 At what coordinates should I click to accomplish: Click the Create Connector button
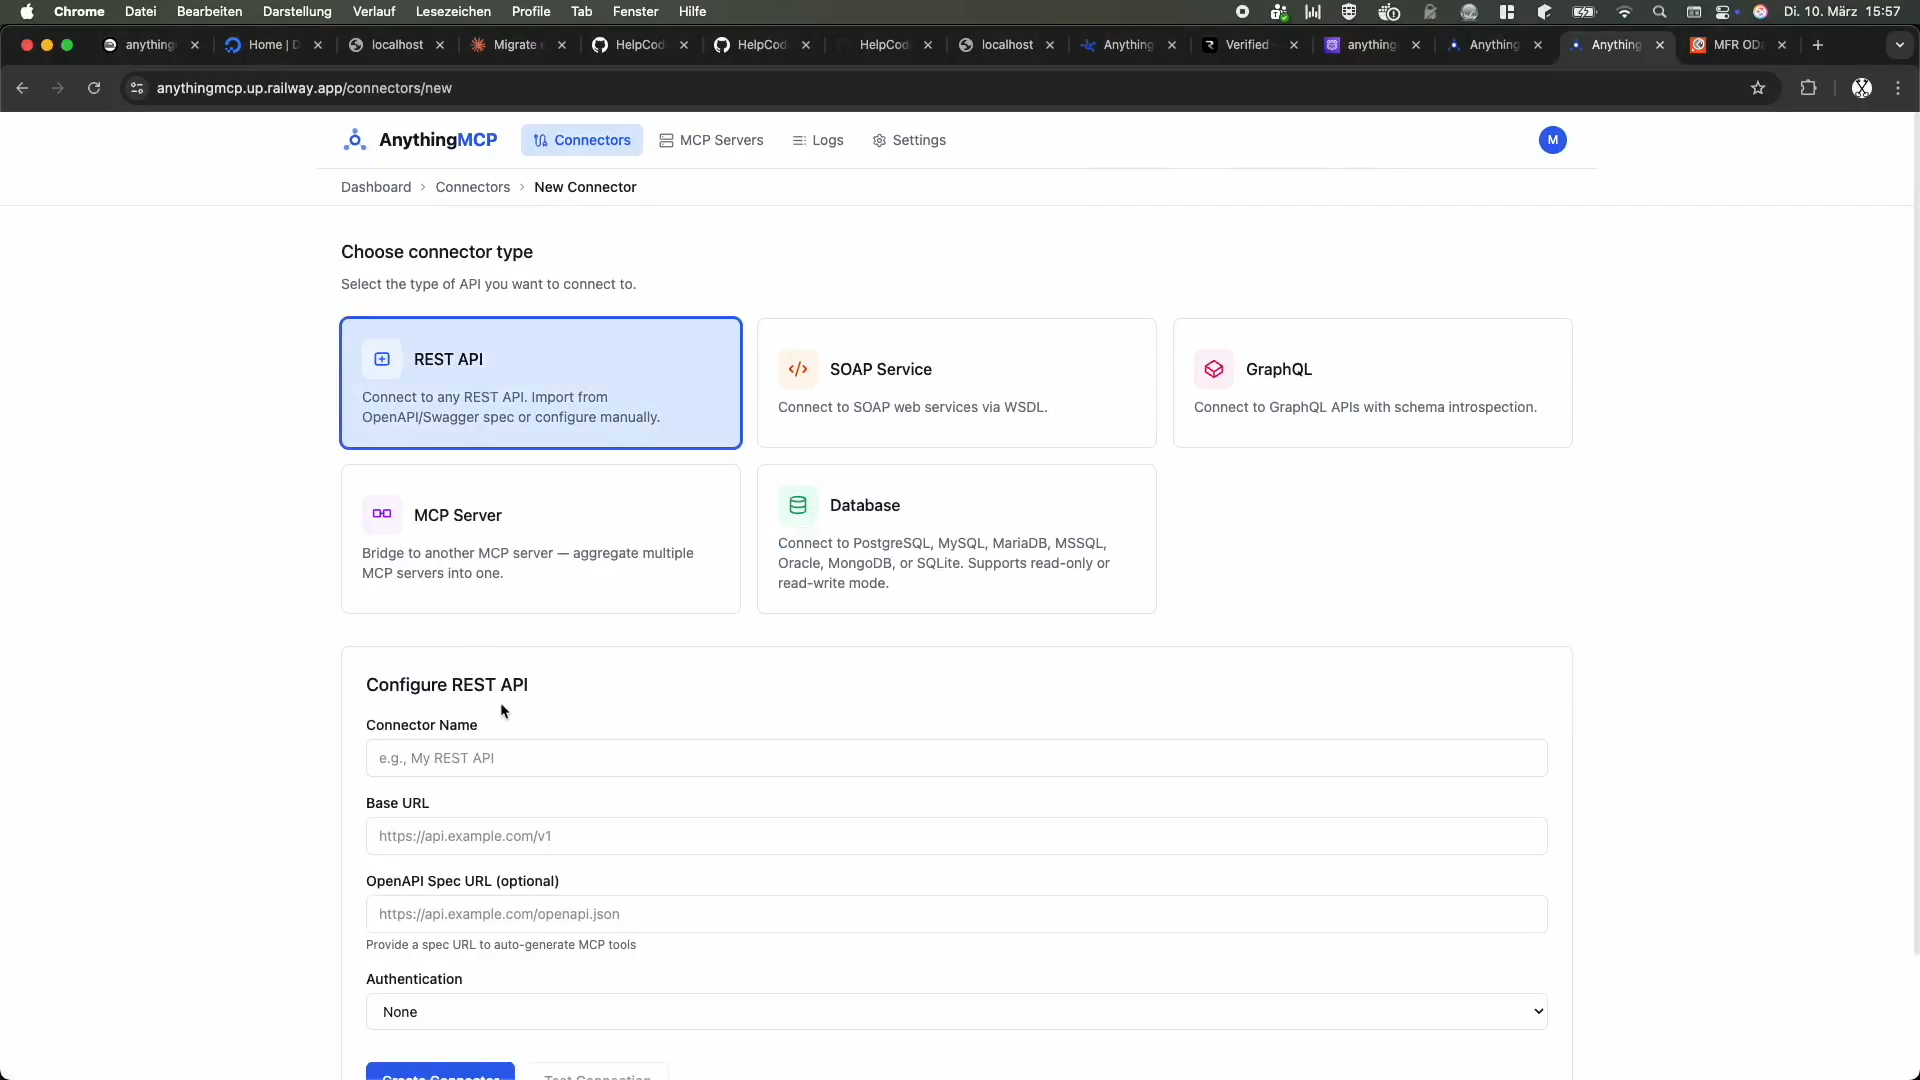point(440,1072)
